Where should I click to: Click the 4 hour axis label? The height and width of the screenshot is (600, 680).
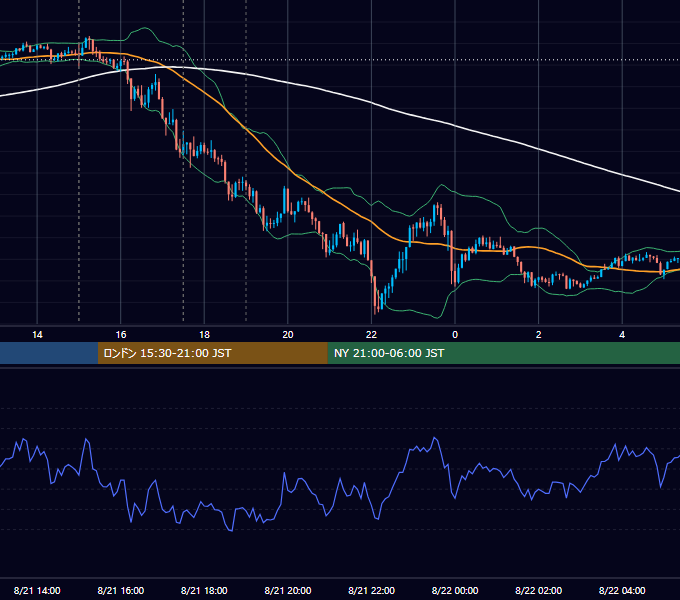coord(622,335)
